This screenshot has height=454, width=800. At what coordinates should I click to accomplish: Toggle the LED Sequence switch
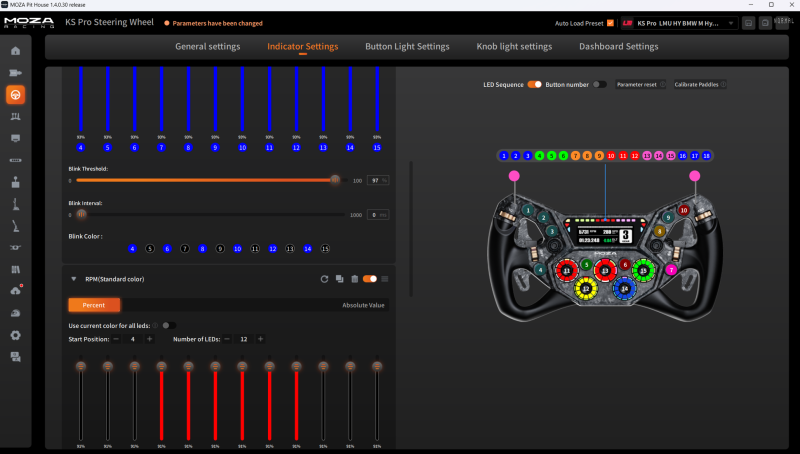coord(534,85)
